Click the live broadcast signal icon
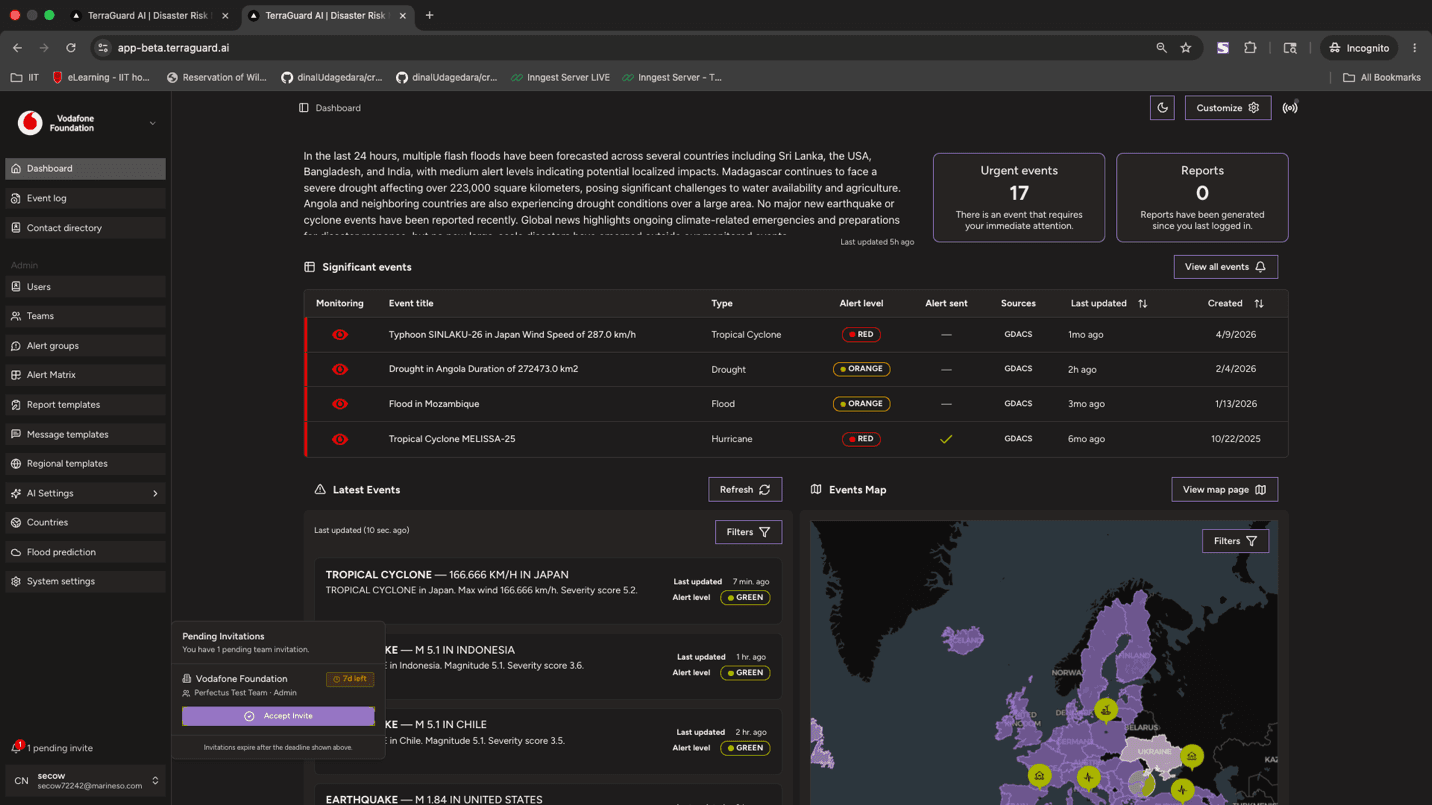 click(1290, 108)
